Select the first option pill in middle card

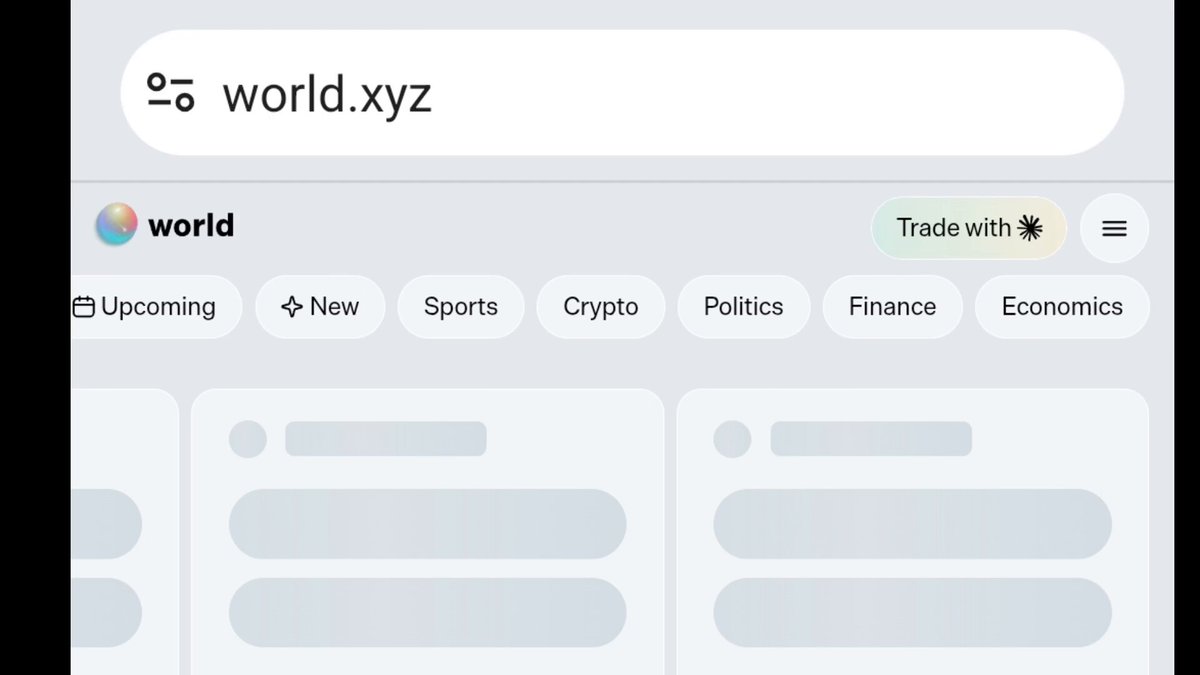(x=428, y=524)
